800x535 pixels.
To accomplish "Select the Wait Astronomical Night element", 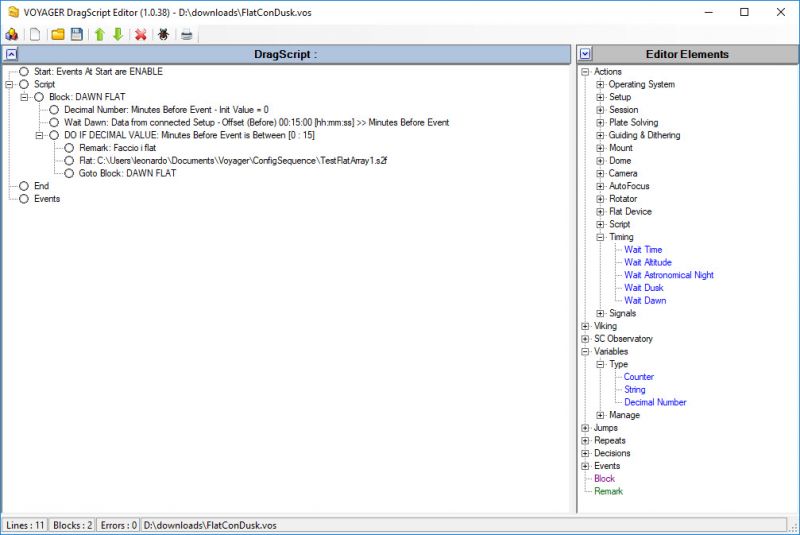I will (669, 275).
